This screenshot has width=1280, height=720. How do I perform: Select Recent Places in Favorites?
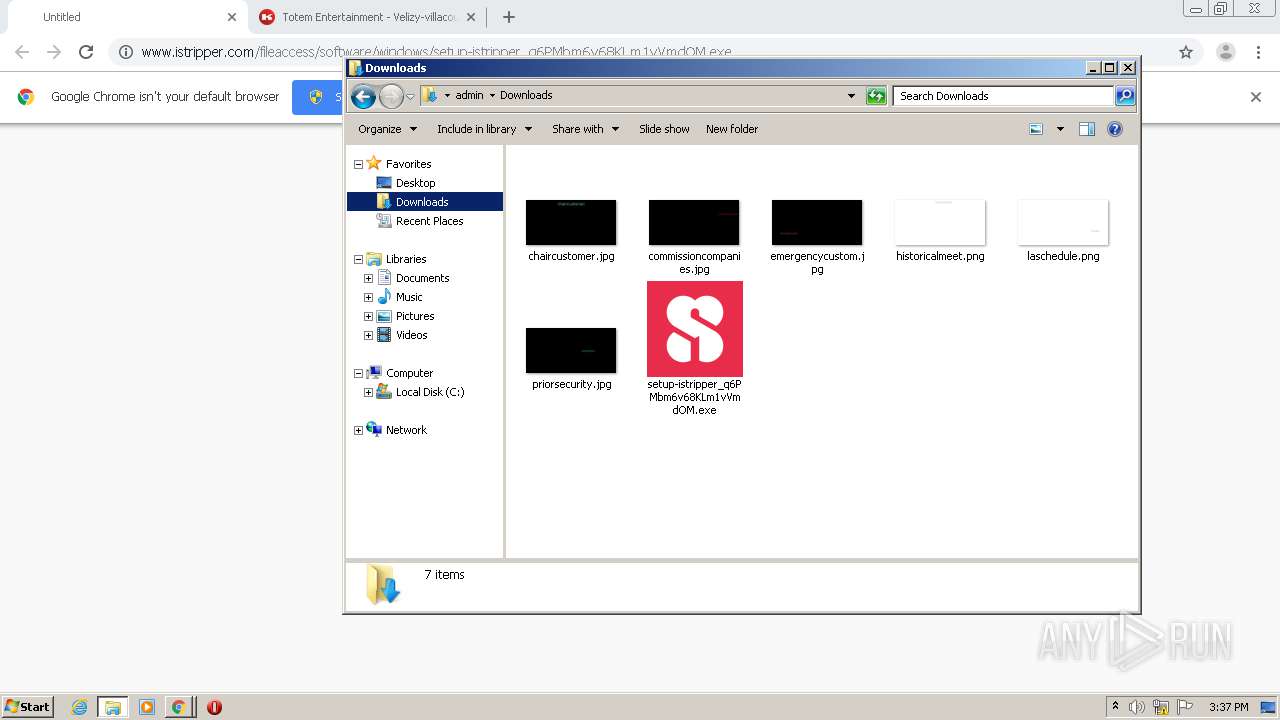point(429,221)
